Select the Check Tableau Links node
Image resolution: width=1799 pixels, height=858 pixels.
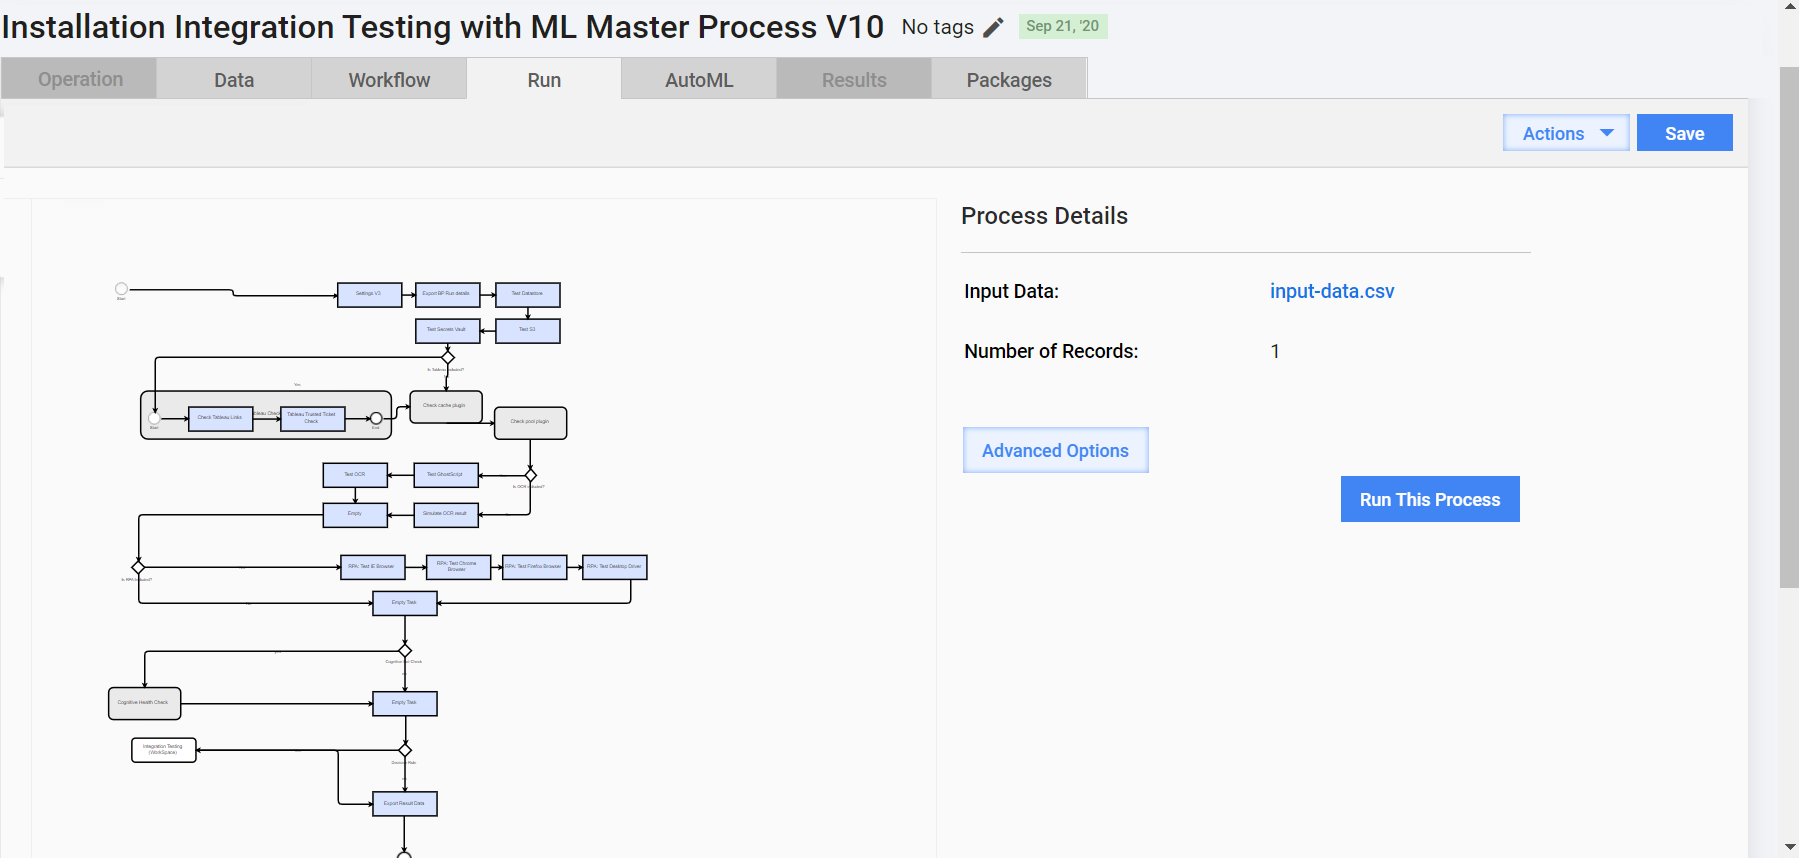tap(221, 419)
